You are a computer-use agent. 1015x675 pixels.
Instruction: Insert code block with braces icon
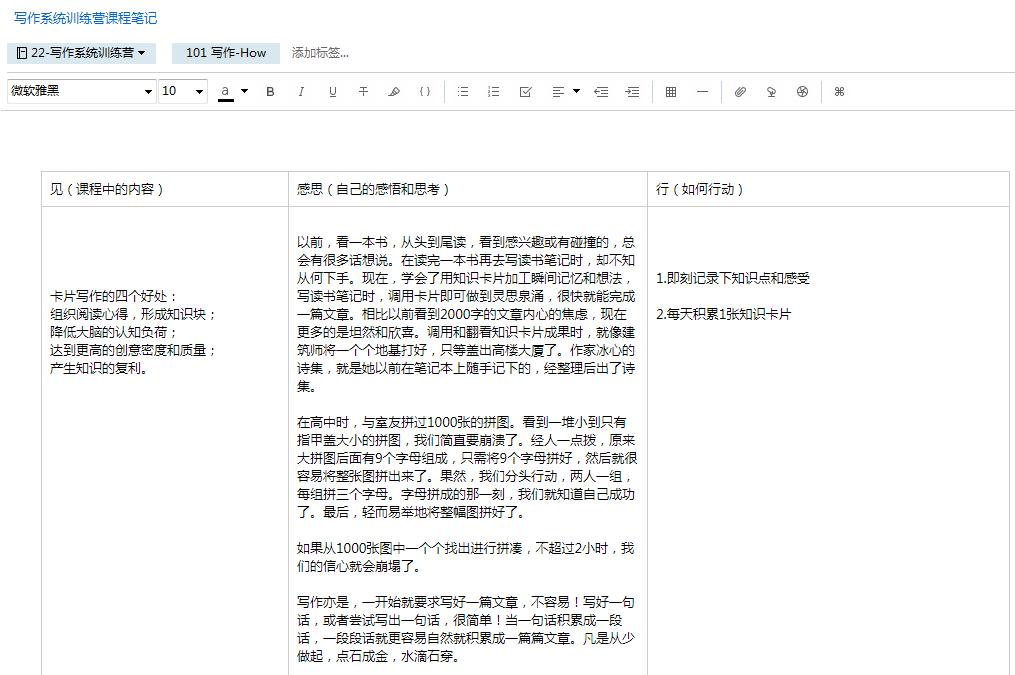pyautogui.click(x=425, y=92)
